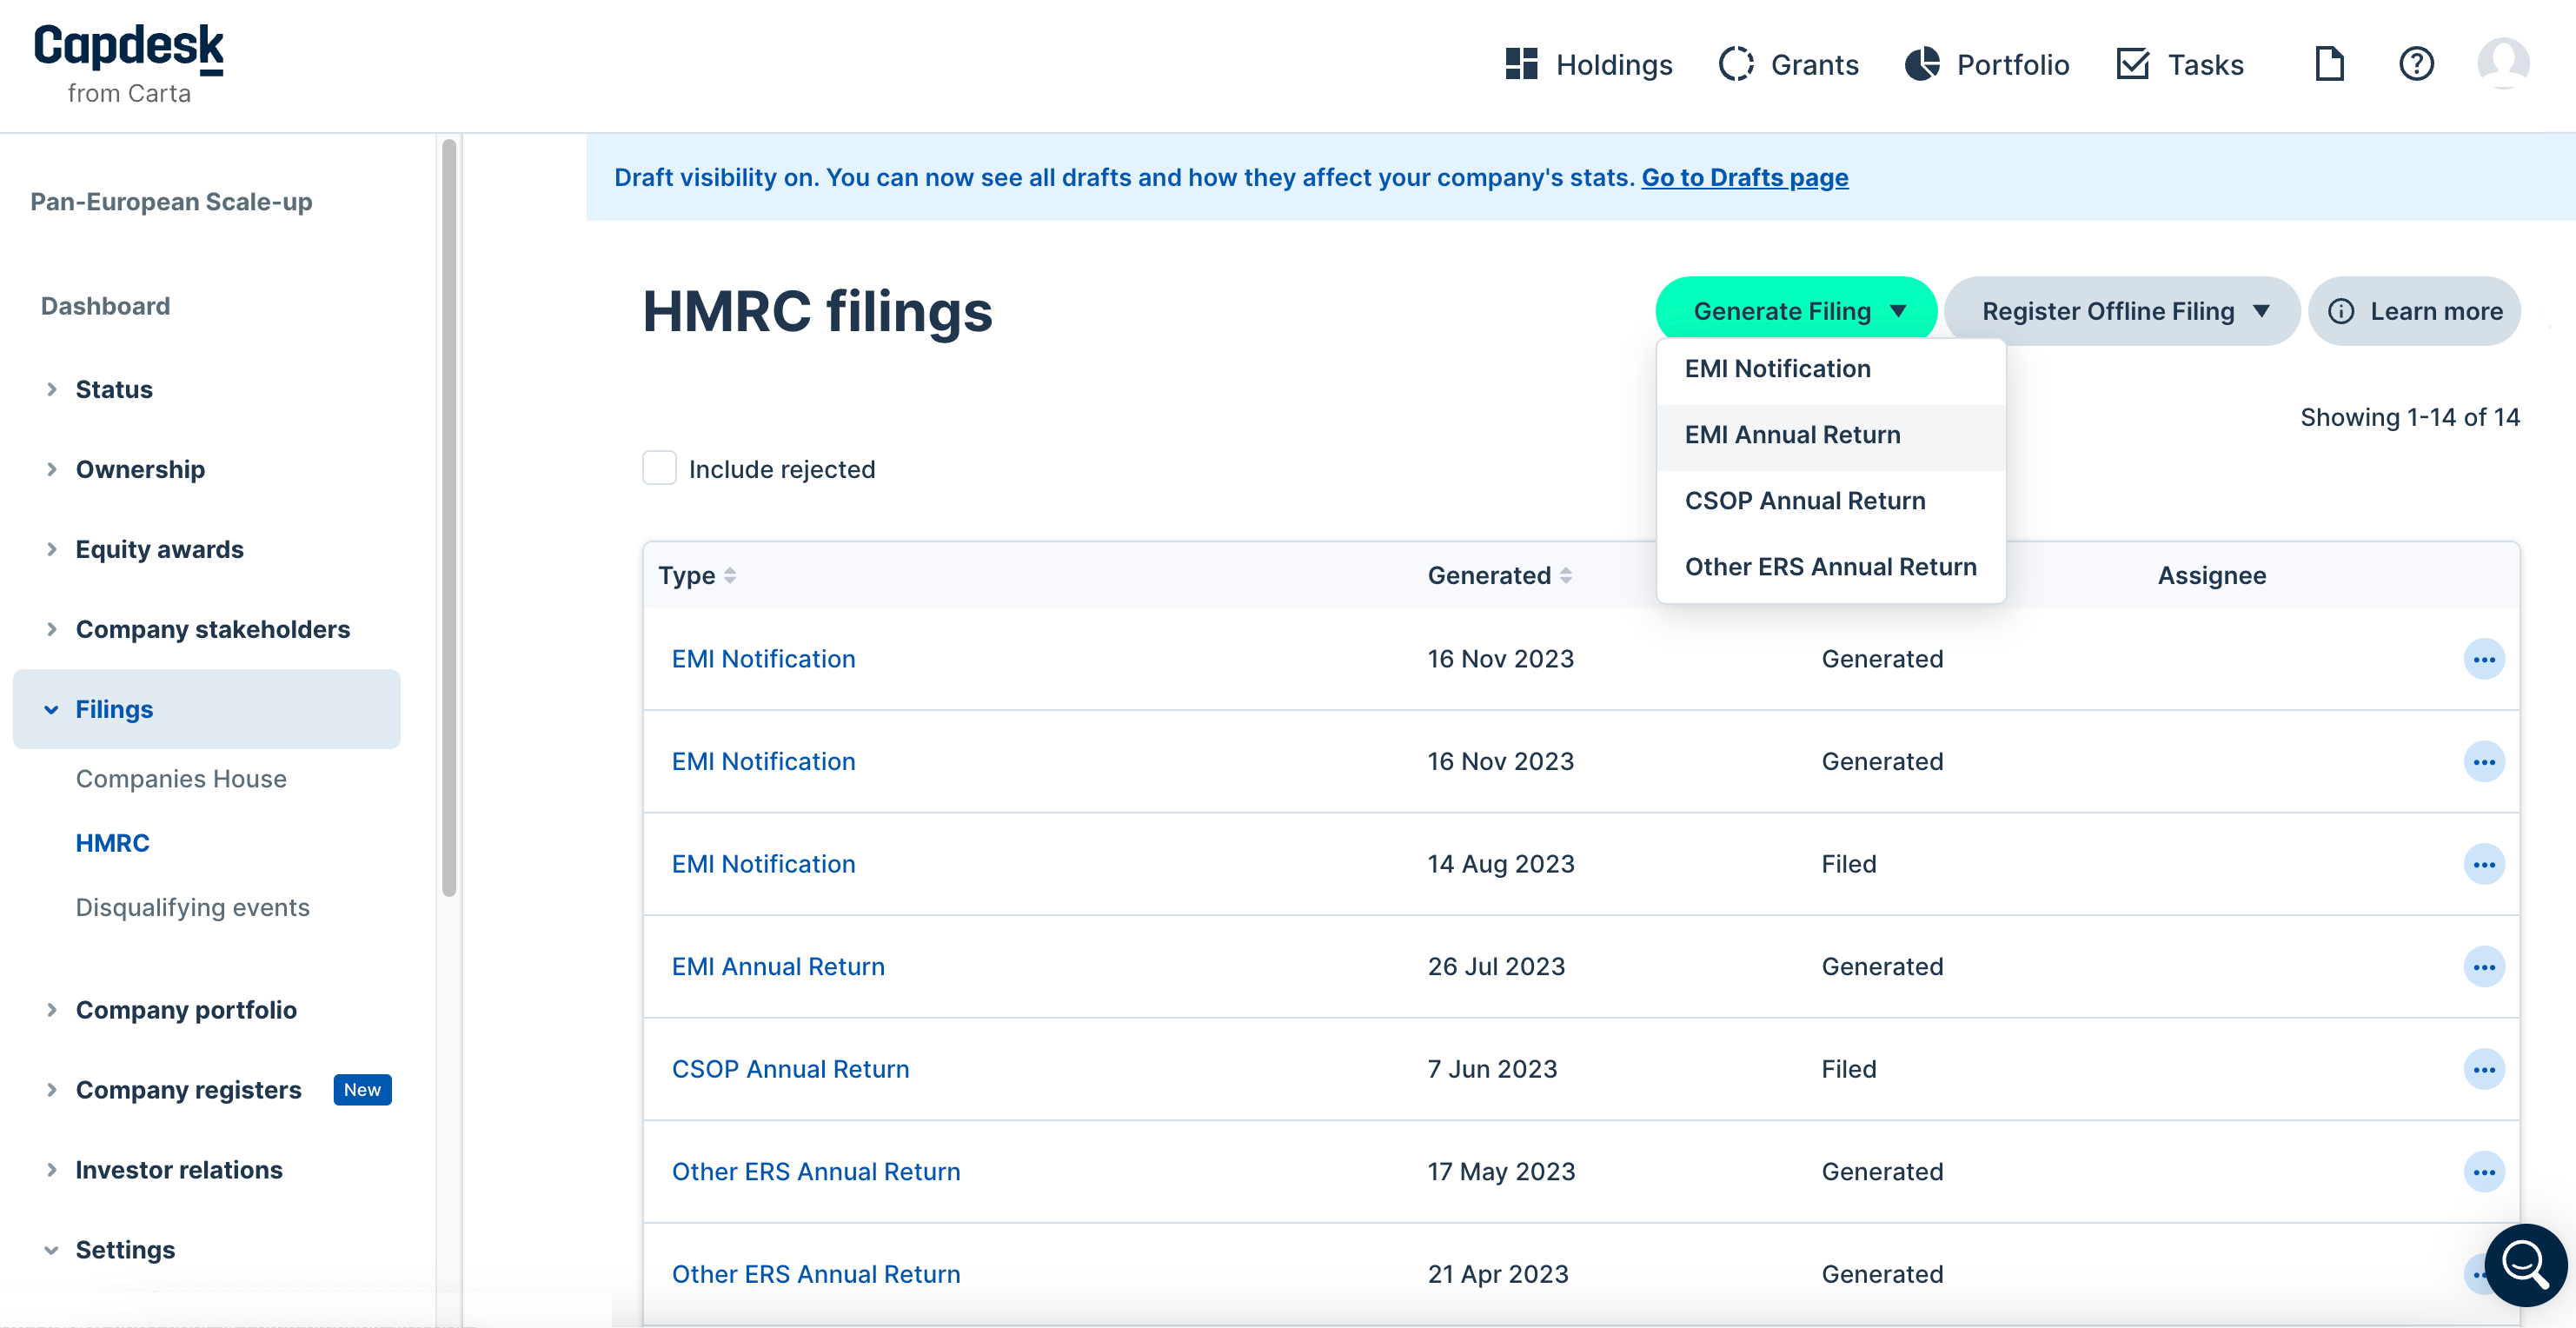
Task: Open actions menu for CSOP Annual Return row
Action: (x=2484, y=1069)
